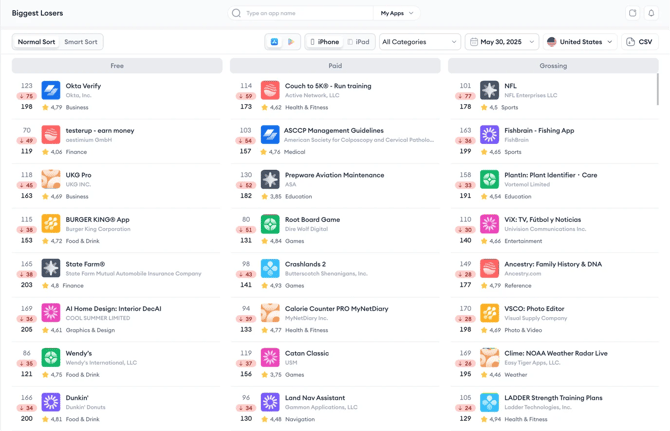The height and width of the screenshot is (431, 670).
Task: Click the Weather category label
Action: [515, 375]
